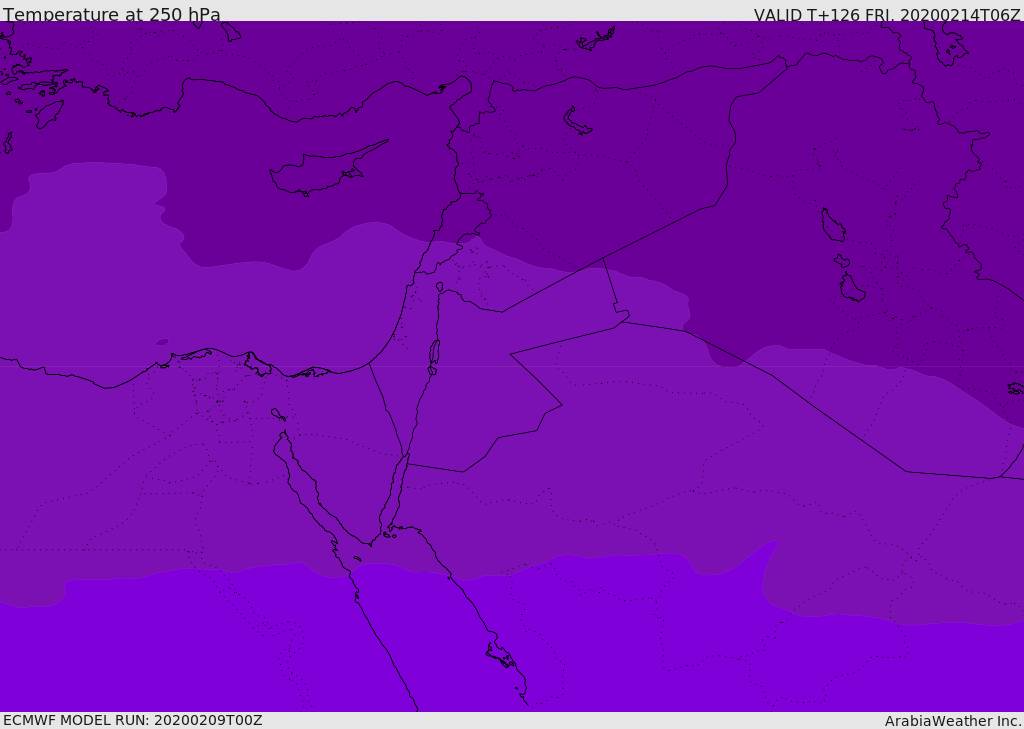Click the 'Temperature at 250 hPa' title
Viewport: 1024px width, 729px height.
coord(112,14)
